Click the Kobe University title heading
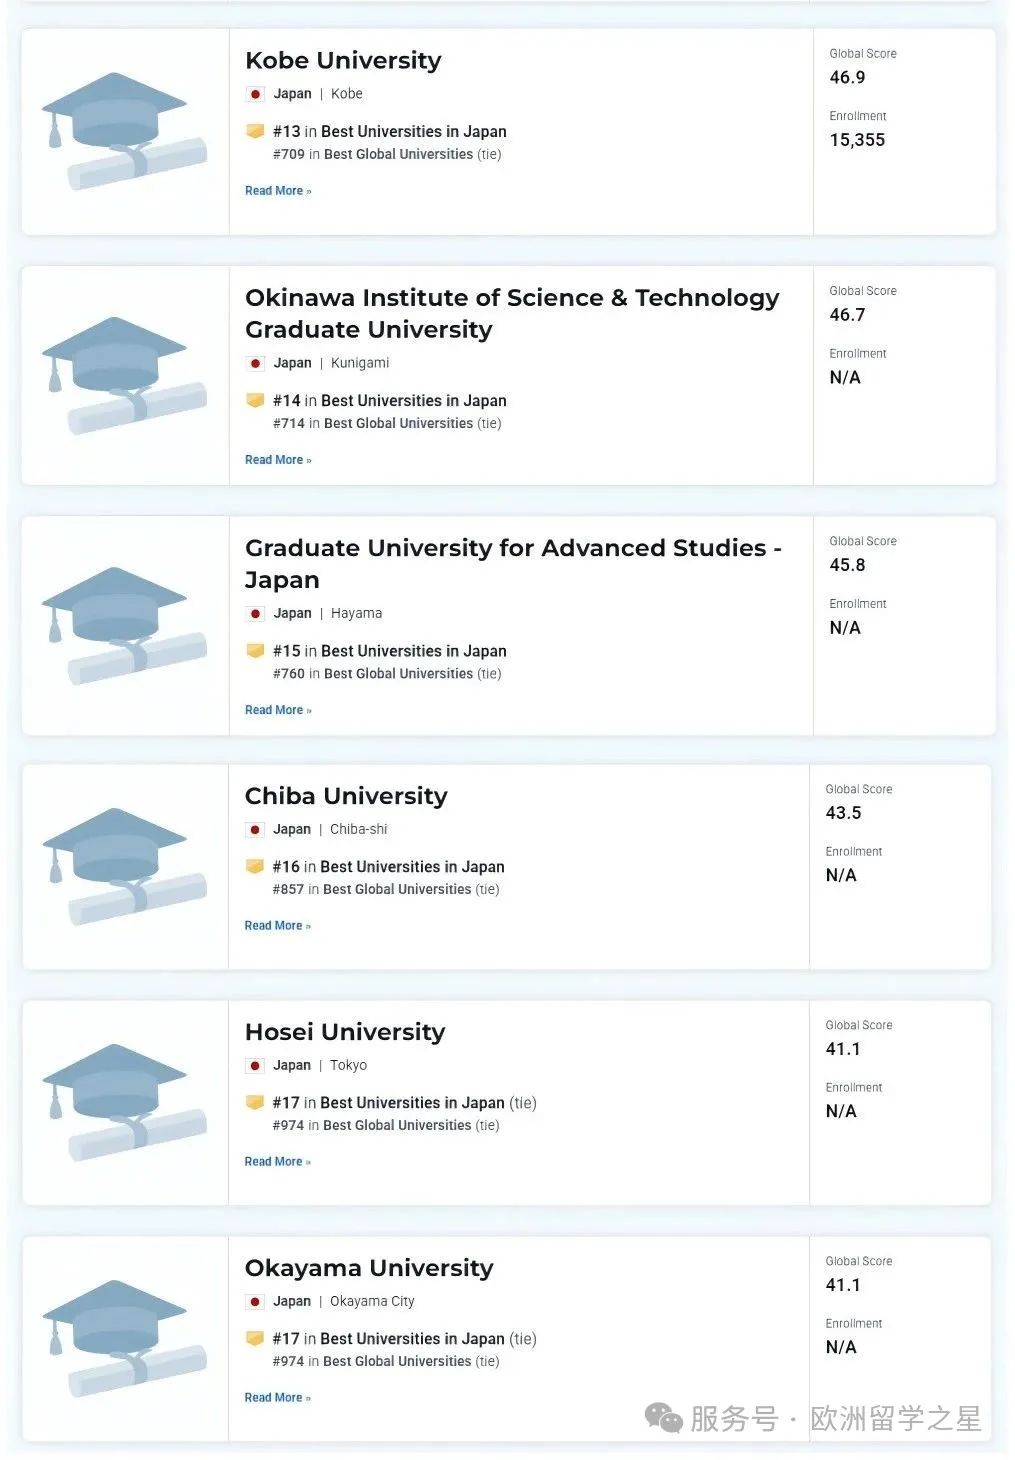 click(343, 60)
